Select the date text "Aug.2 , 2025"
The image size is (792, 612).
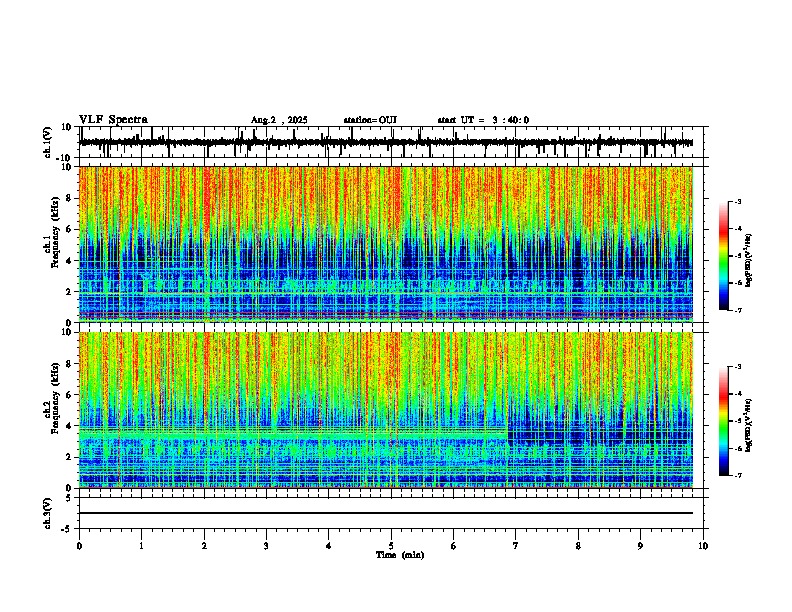pyautogui.click(x=279, y=120)
